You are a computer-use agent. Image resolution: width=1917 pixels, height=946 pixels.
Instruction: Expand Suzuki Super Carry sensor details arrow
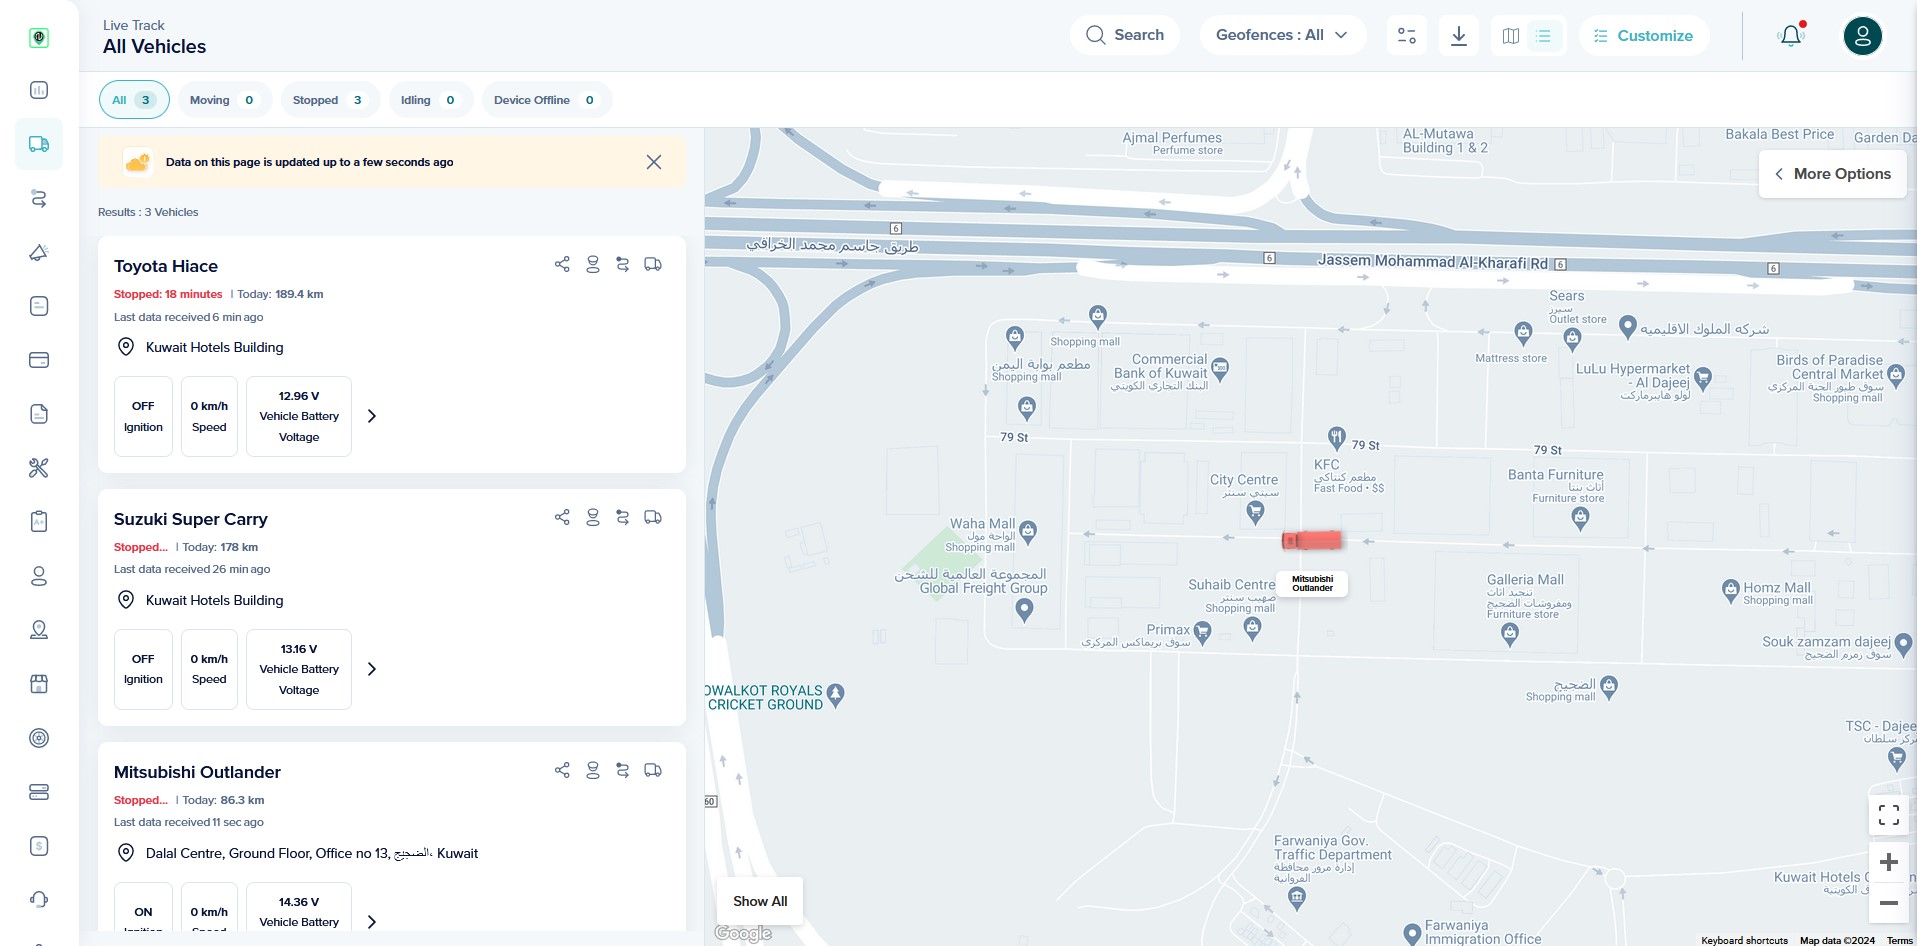click(x=372, y=669)
